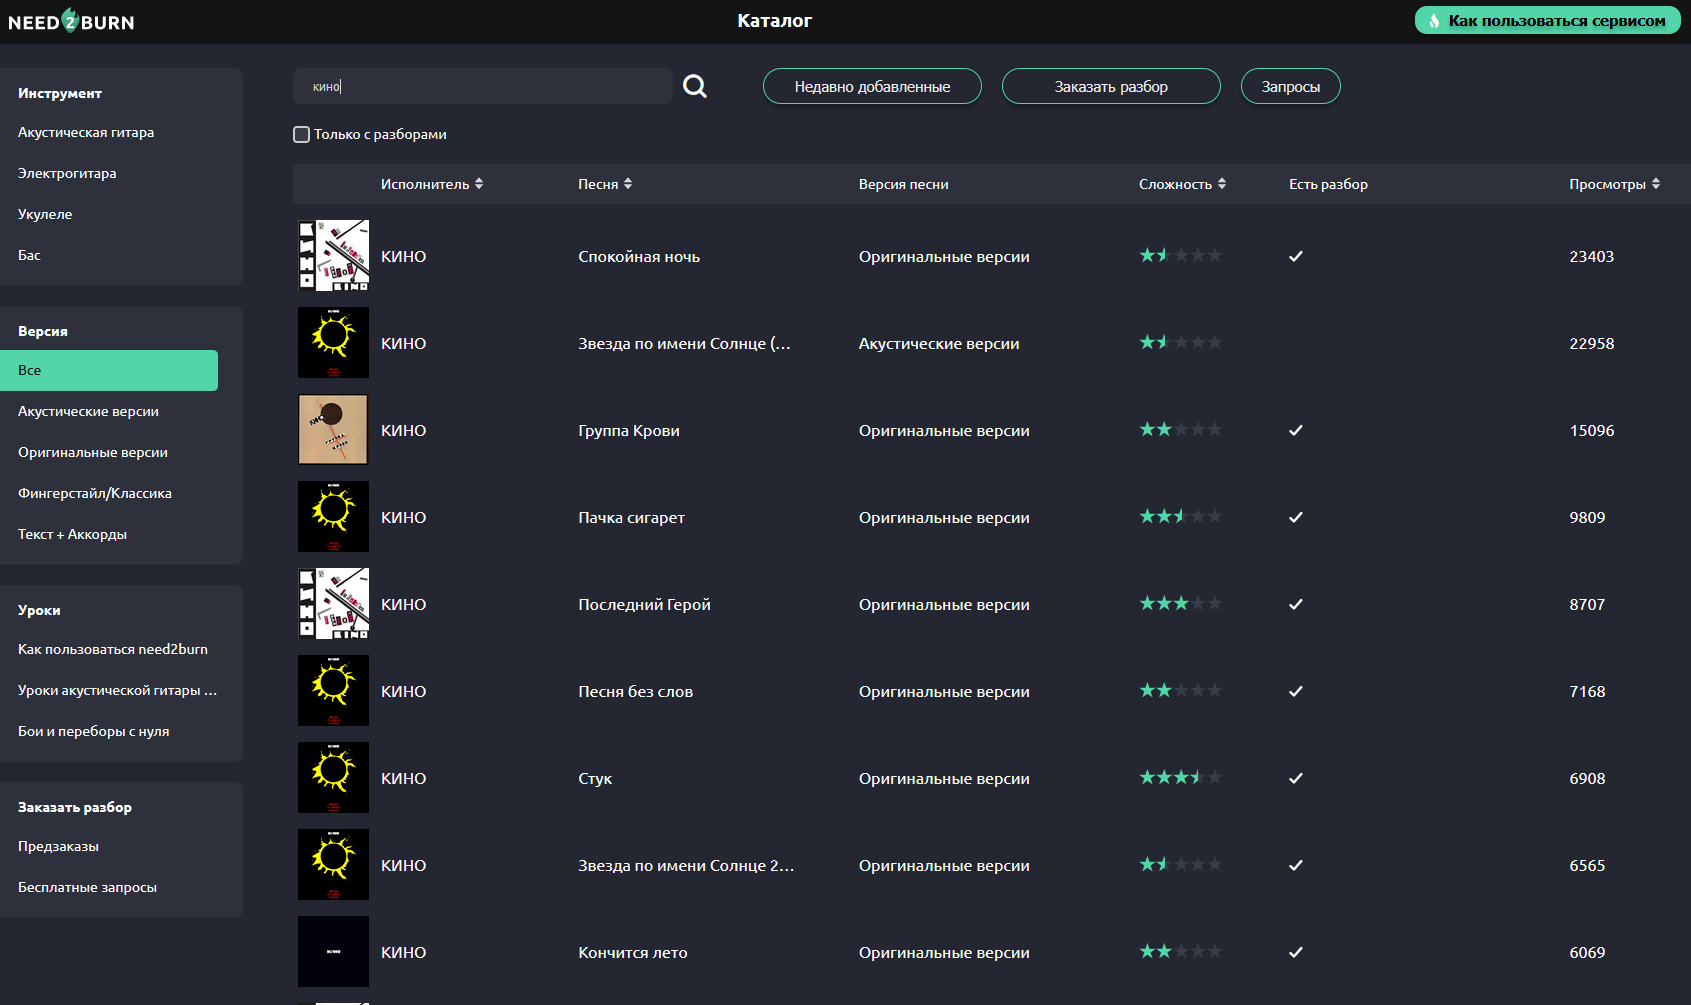Open the Предзаказы page

coord(58,846)
